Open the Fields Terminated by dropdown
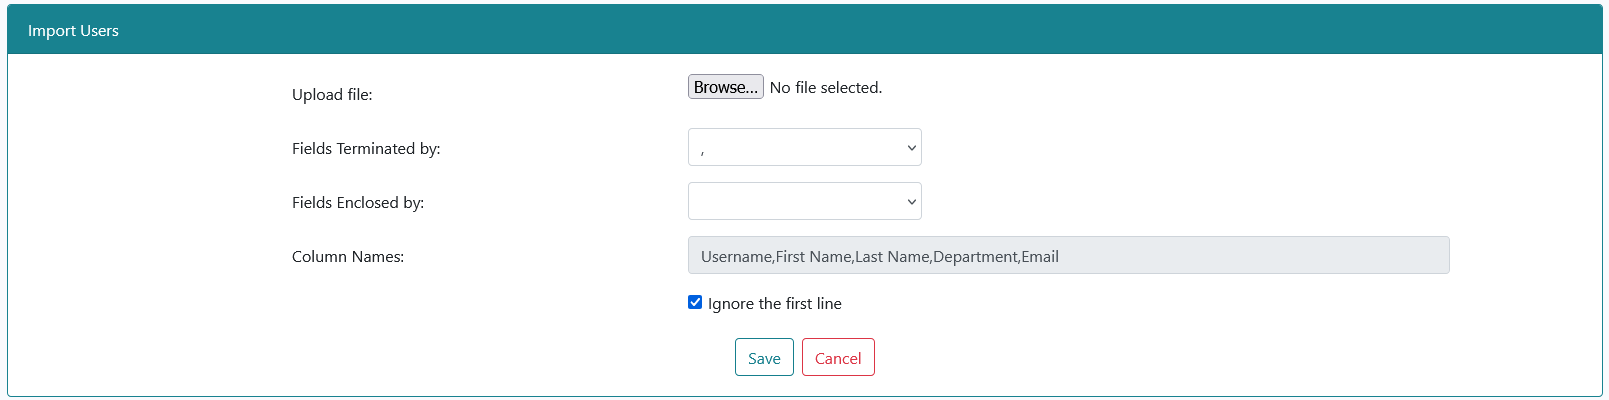This screenshot has height=400, width=1609. click(805, 147)
